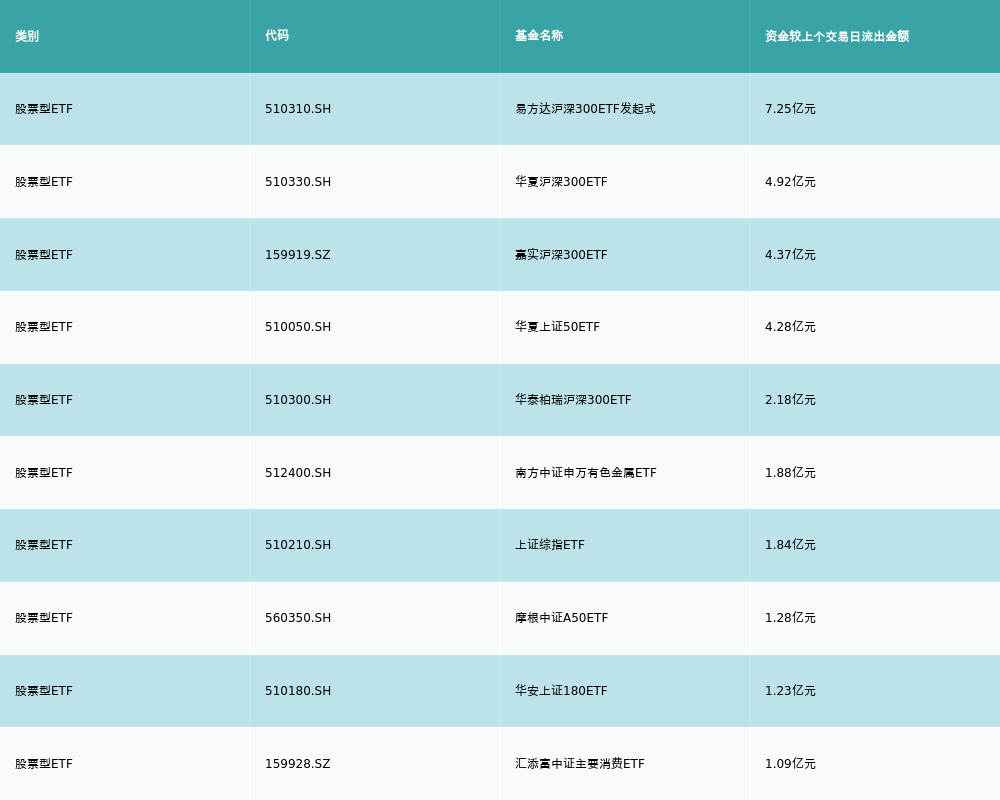The width and height of the screenshot is (1000, 800).
Task: Select 股票型ETF in the 510300.SH row
Action: [44, 400]
